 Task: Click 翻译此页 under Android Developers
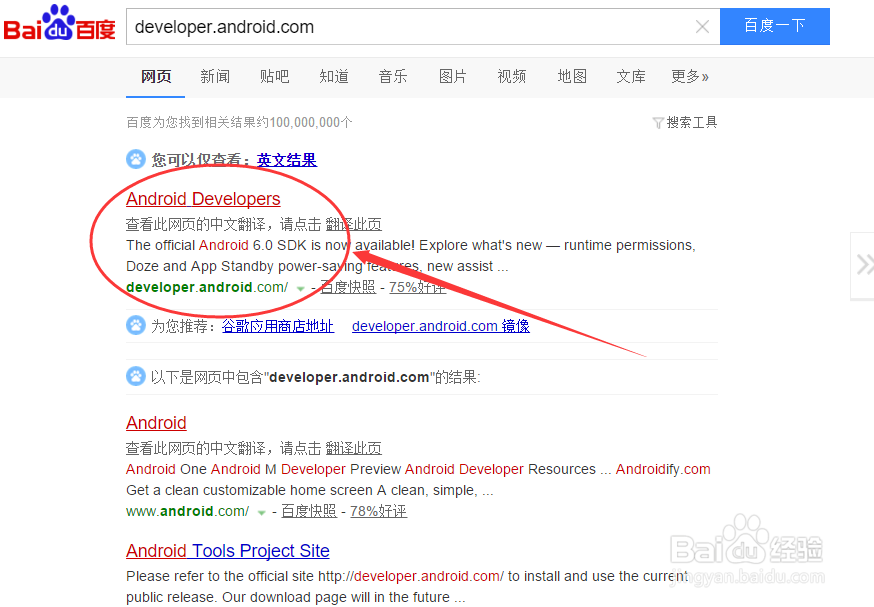tap(353, 225)
